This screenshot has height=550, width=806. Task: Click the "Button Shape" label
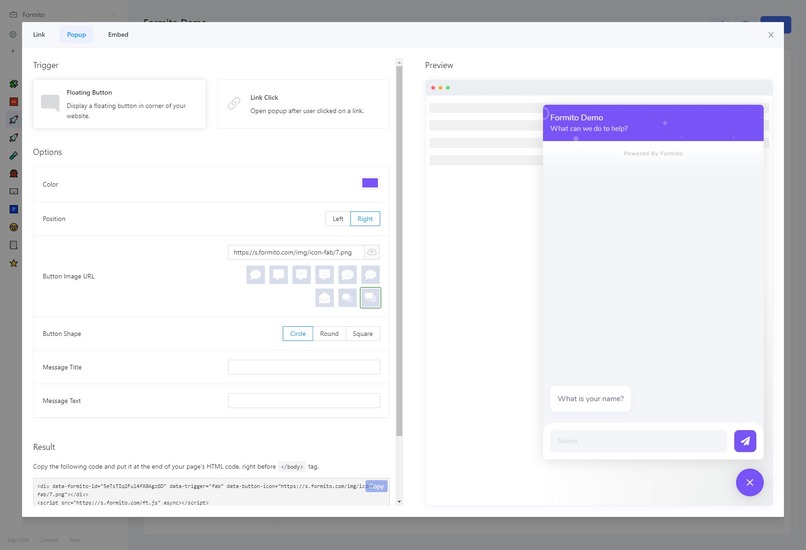[62, 334]
